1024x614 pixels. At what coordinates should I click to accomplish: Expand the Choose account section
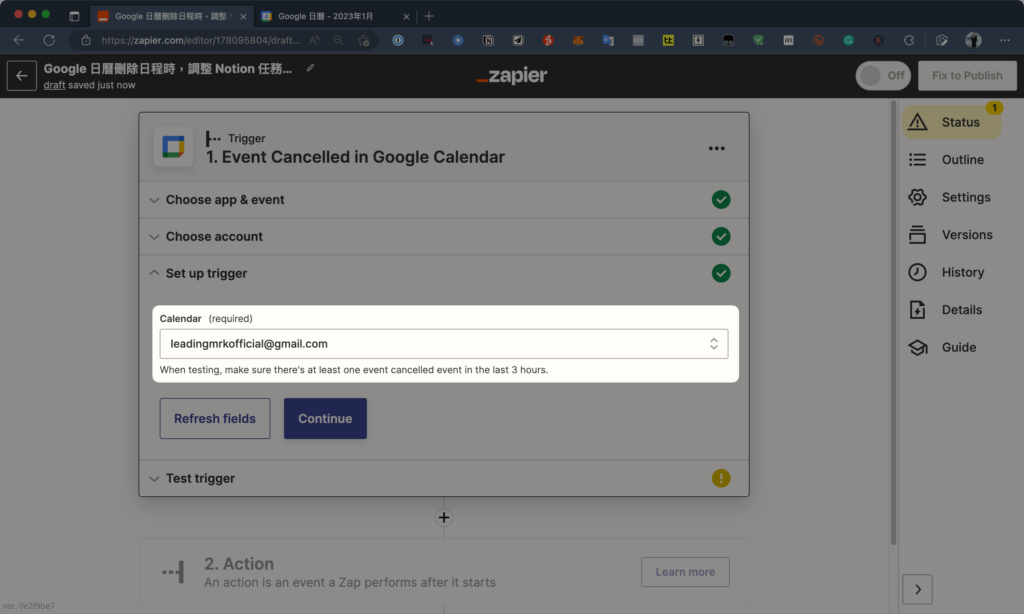coord(444,236)
